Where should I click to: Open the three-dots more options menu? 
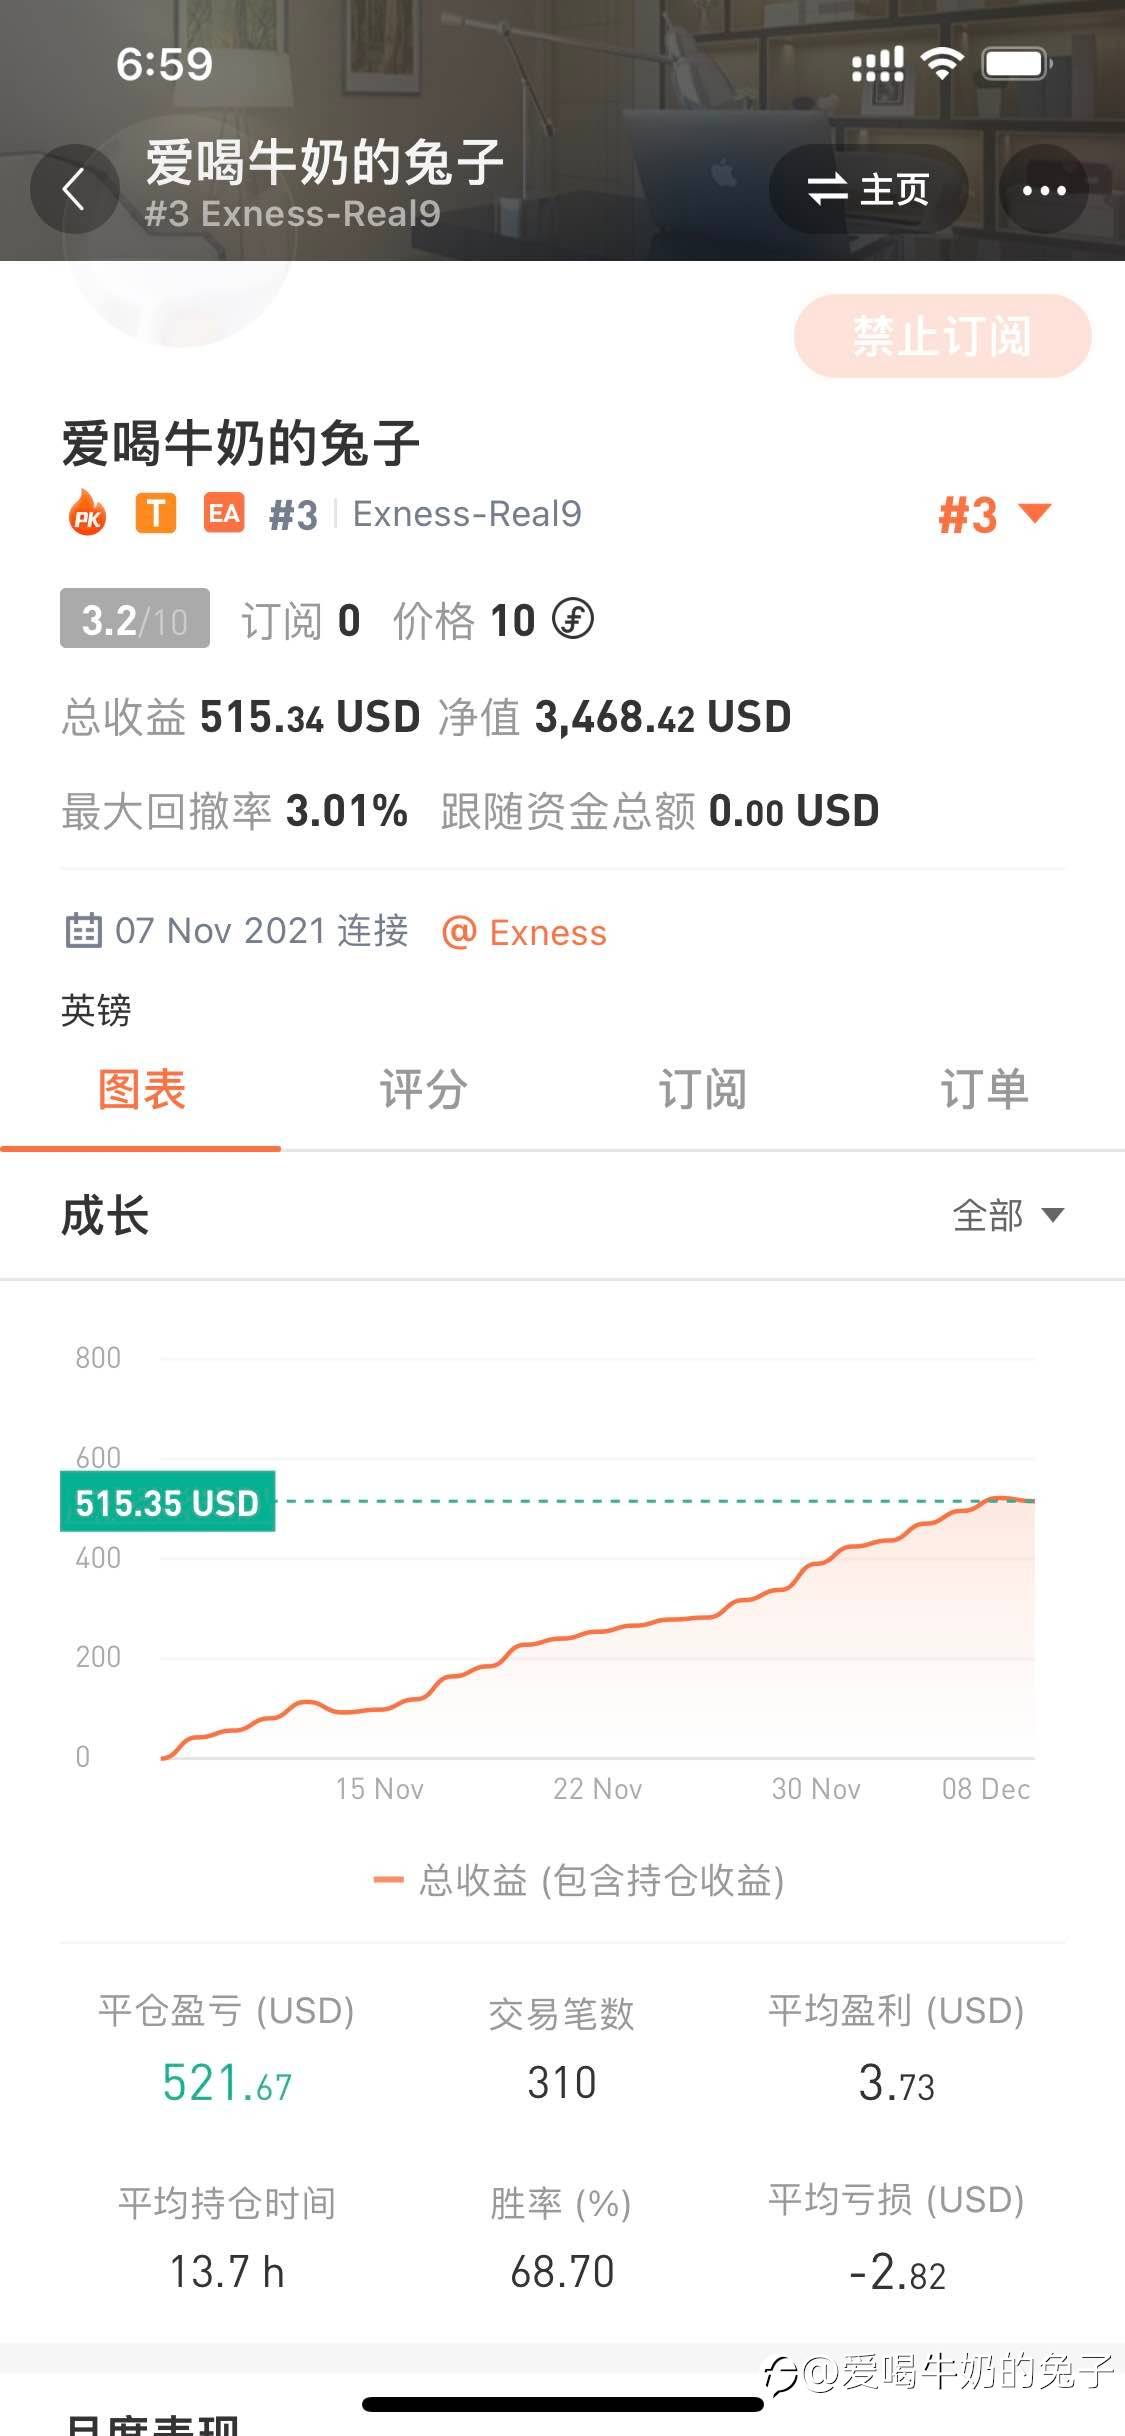coord(1044,190)
